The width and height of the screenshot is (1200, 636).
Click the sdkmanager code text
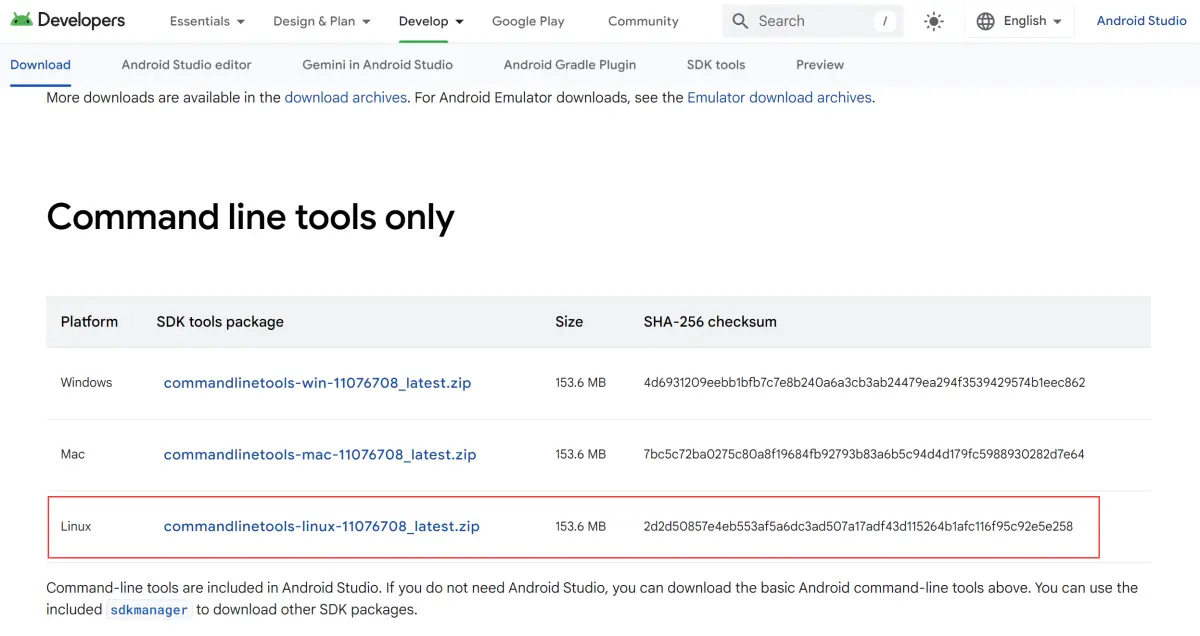[148, 610]
